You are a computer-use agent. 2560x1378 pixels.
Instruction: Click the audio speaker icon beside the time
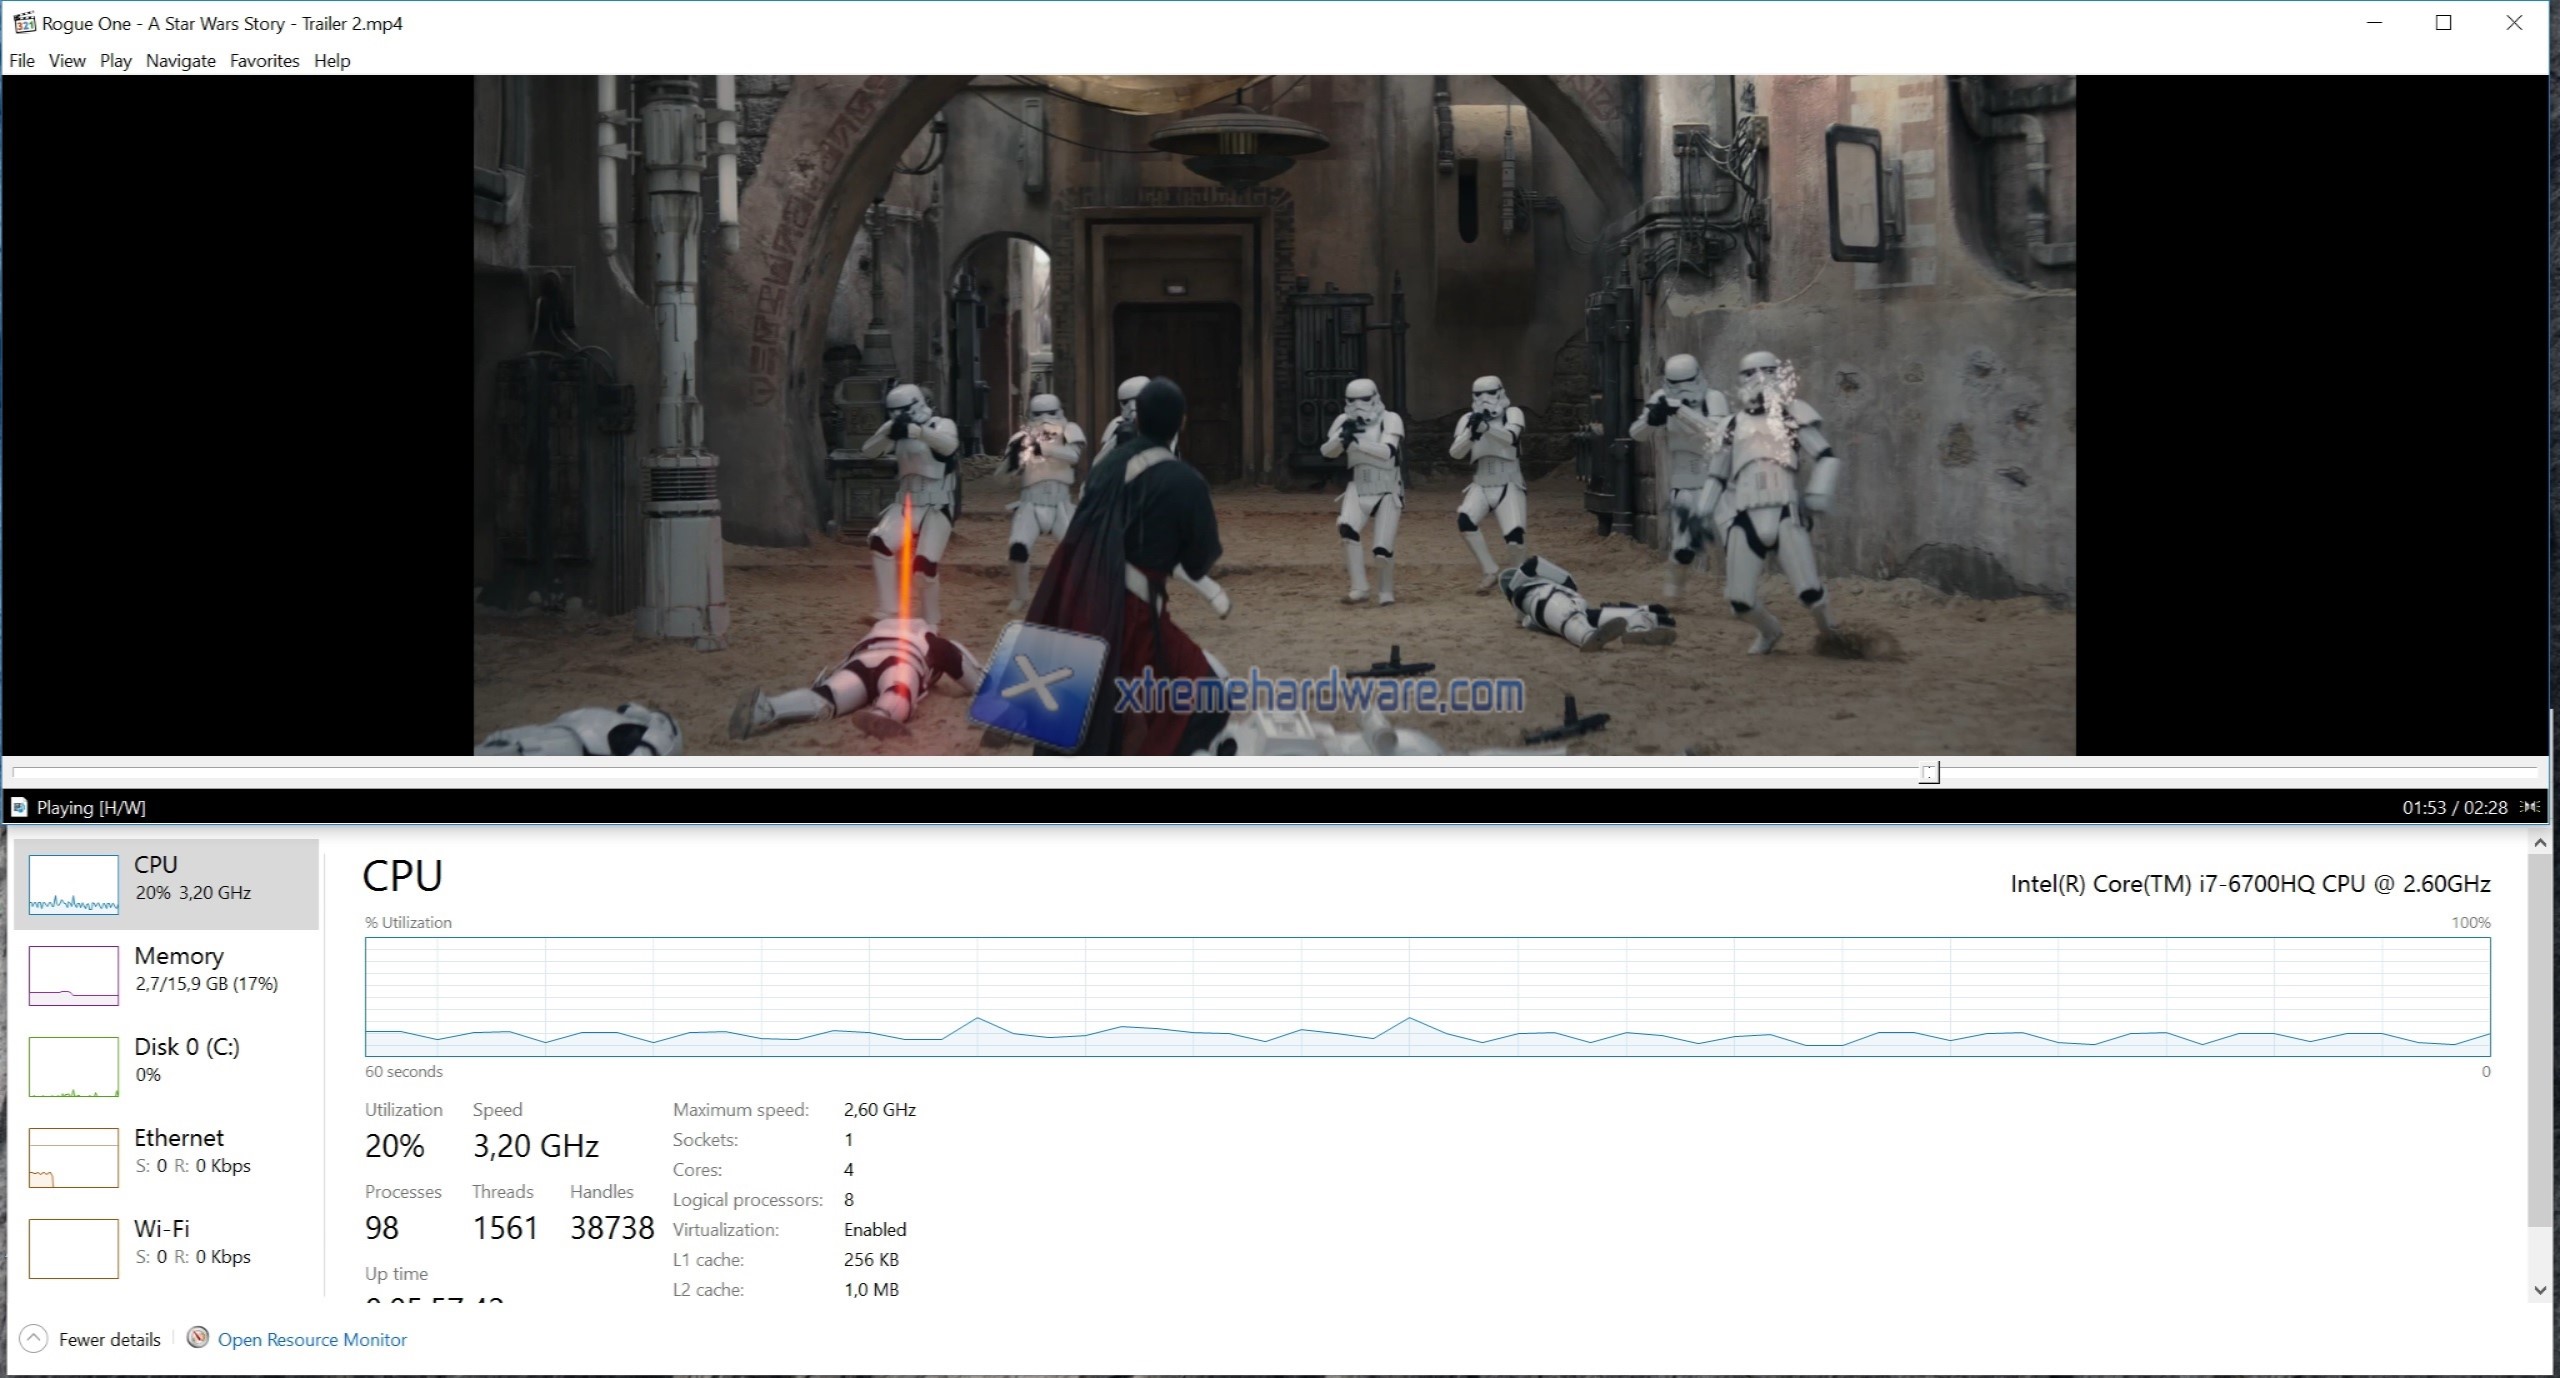pyautogui.click(x=2531, y=807)
